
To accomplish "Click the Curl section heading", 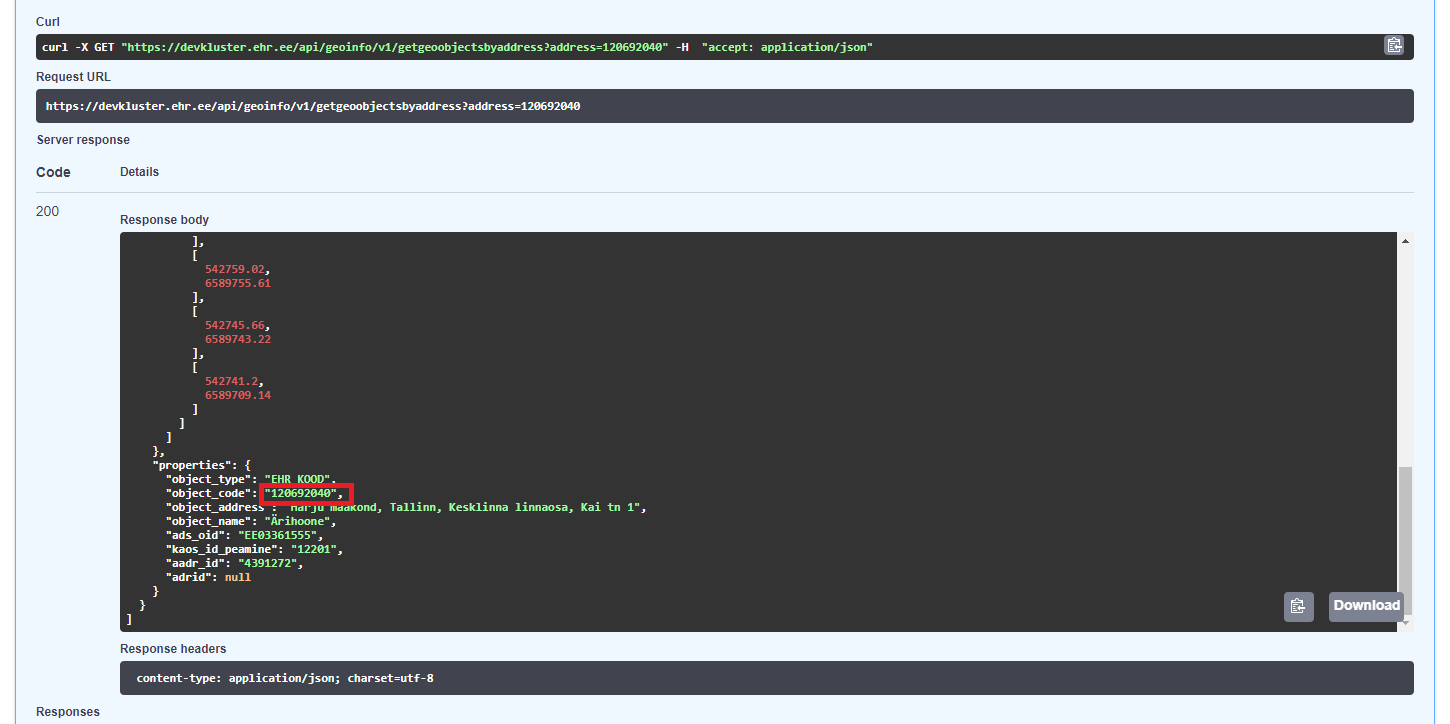I will (x=46, y=21).
